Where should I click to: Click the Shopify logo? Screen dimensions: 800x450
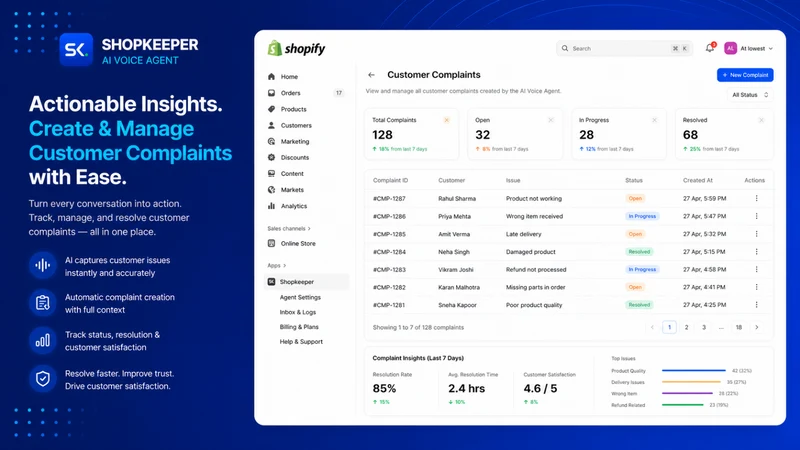pyautogui.click(x=296, y=48)
